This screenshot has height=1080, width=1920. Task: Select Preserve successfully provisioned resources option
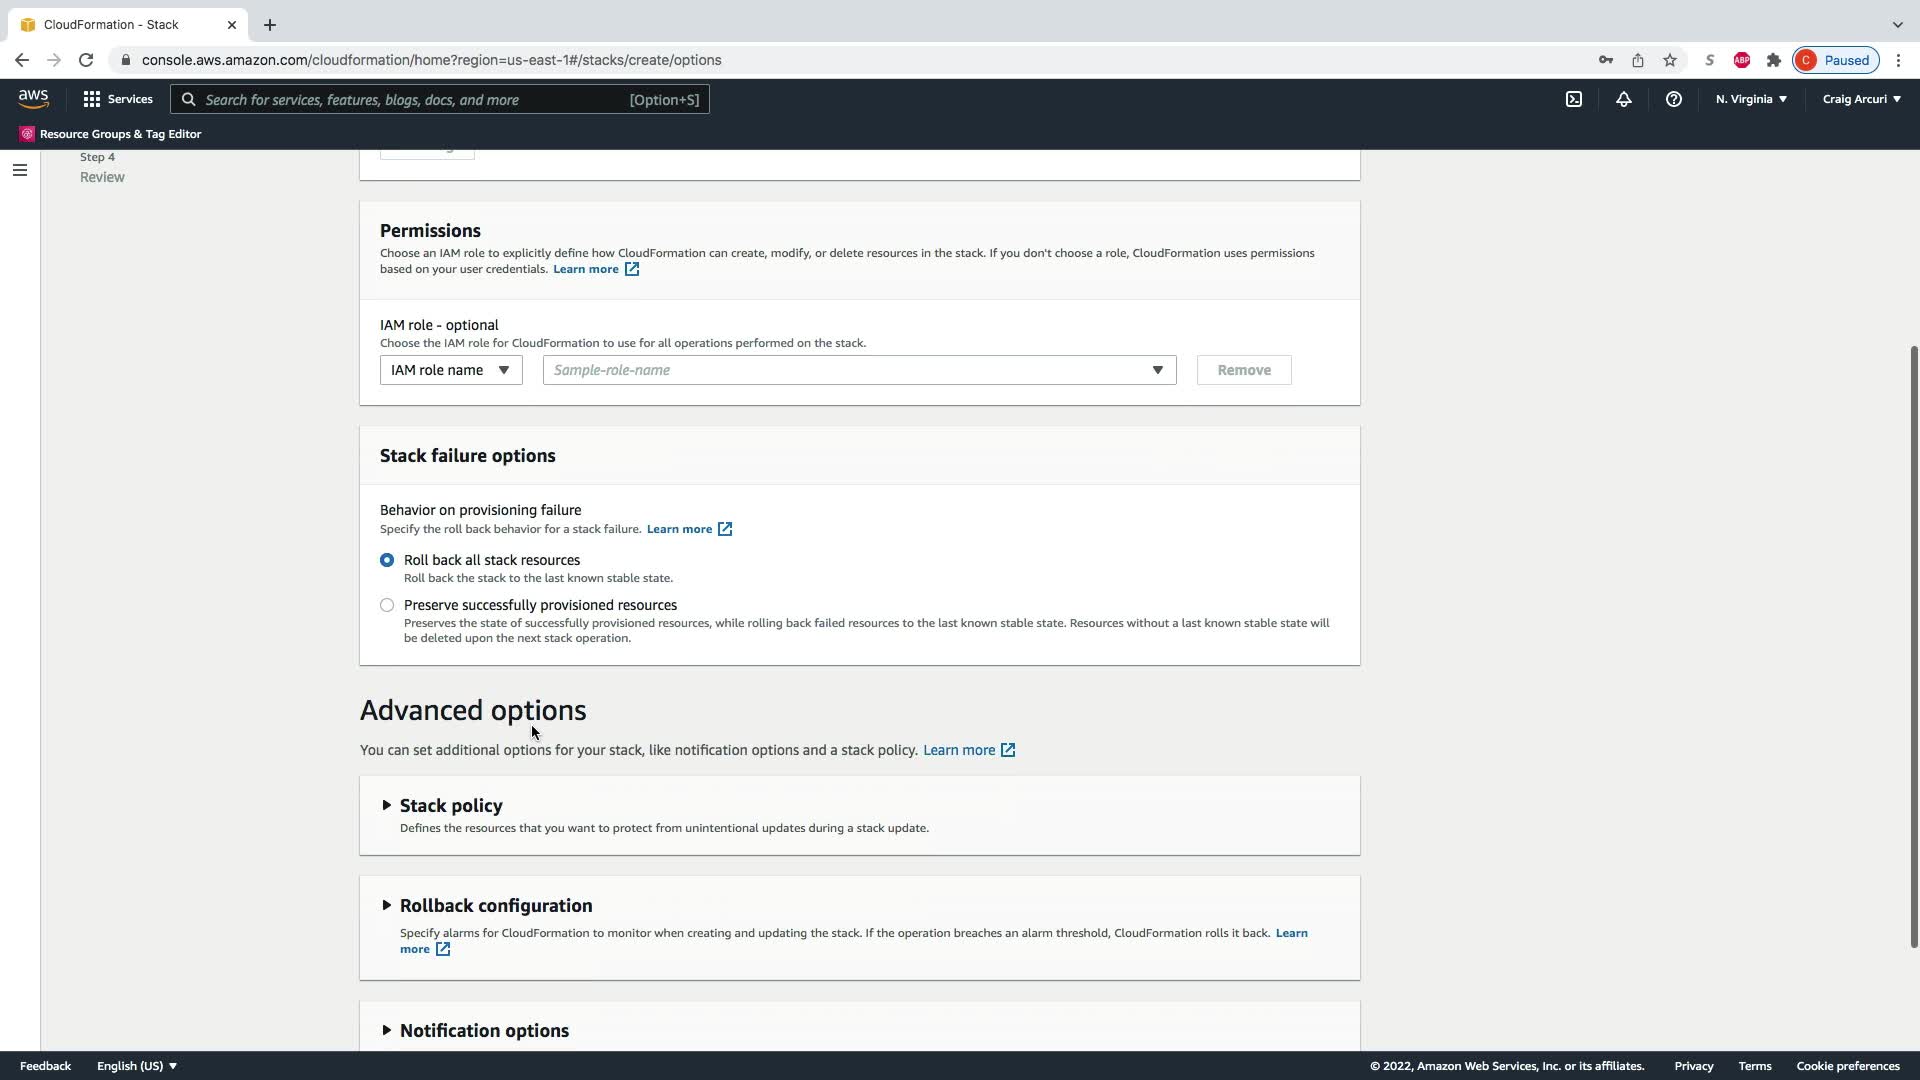point(387,605)
